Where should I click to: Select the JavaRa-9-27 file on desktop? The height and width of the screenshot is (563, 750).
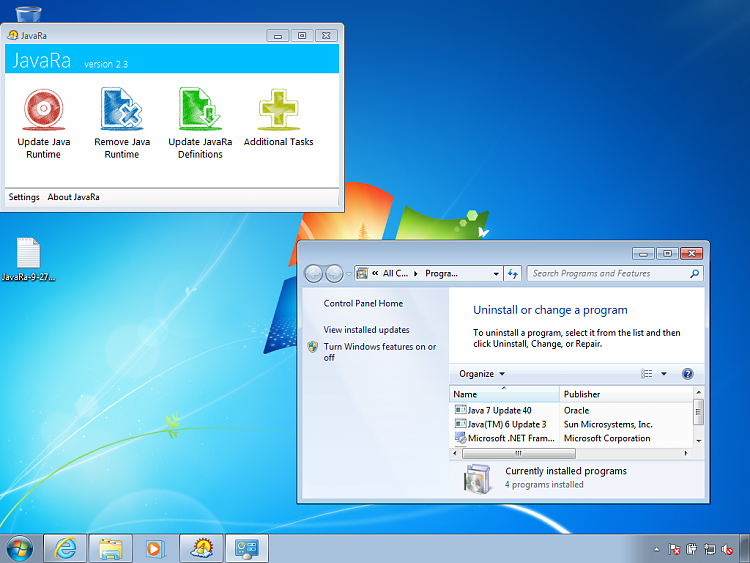[x=29, y=259]
